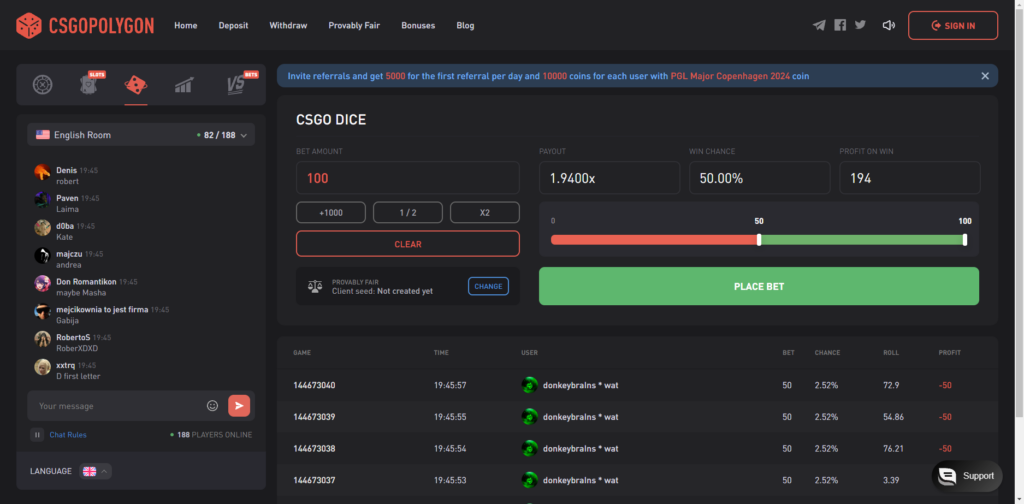This screenshot has height=504, width=1024.
Task: Mute site sound with speaker icon
Action: (888, 25)
